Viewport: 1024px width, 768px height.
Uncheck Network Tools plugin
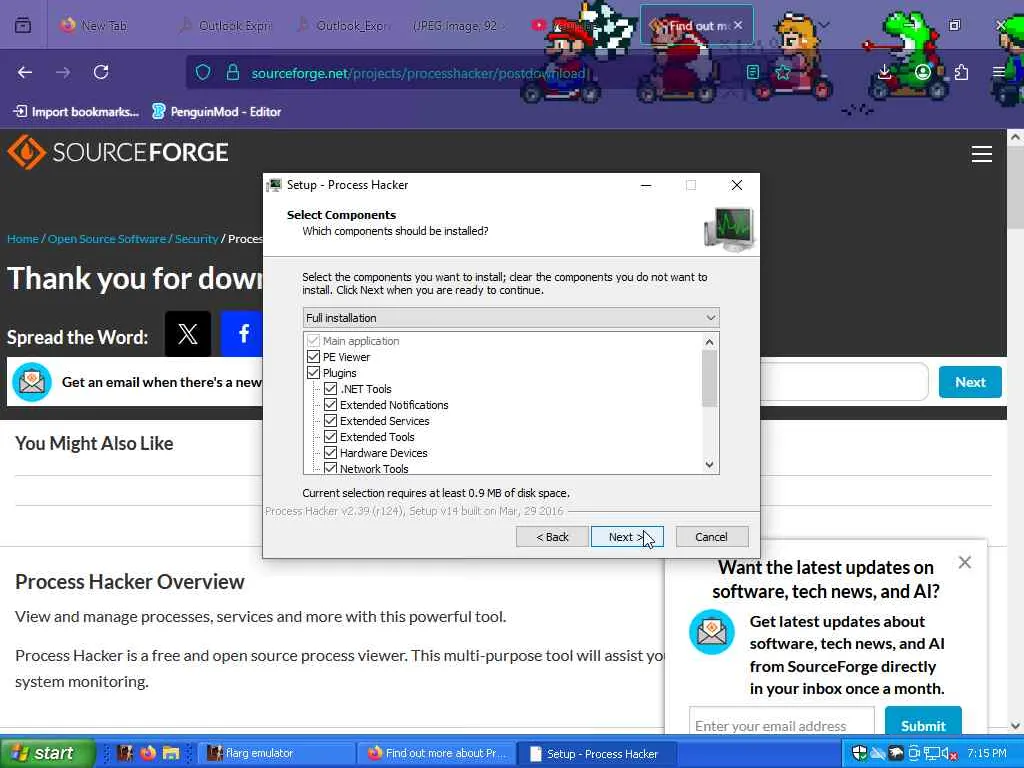coord(330,468)
